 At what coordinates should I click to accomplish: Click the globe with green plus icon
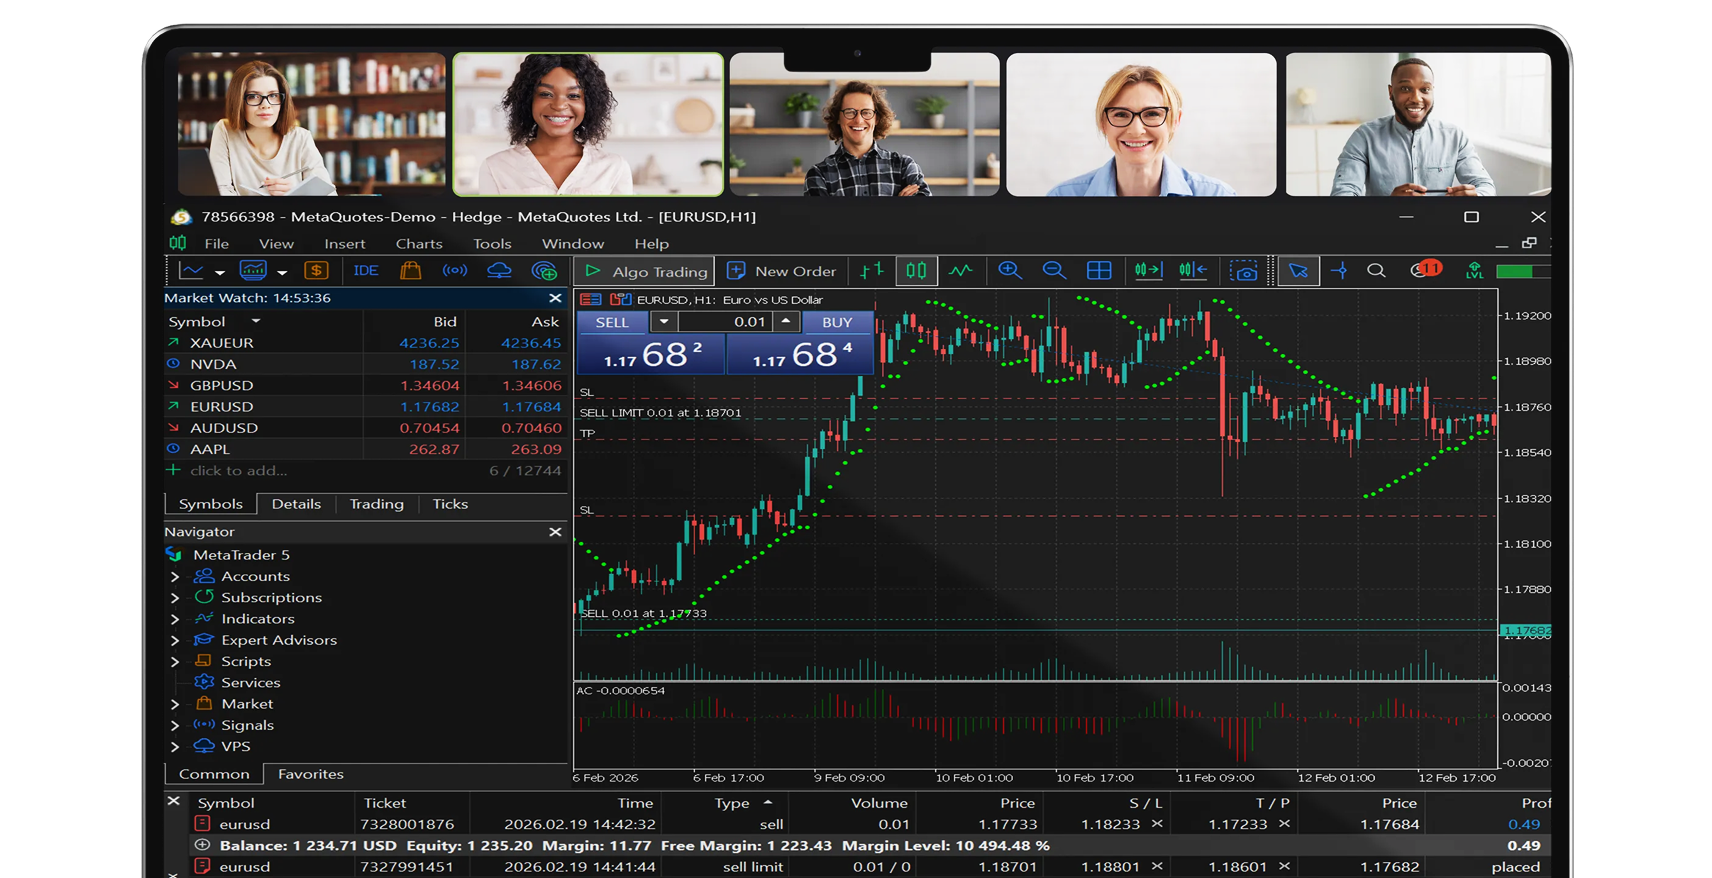point(544,271)
